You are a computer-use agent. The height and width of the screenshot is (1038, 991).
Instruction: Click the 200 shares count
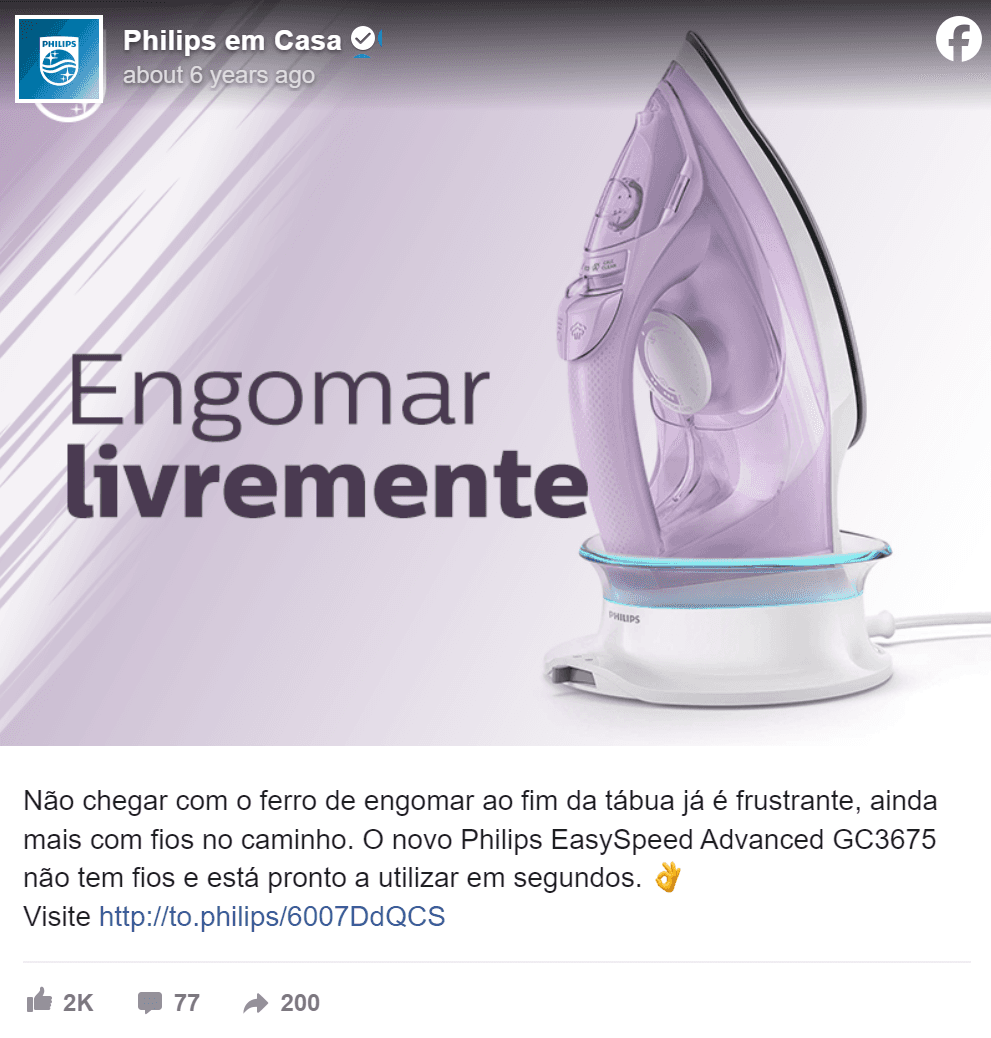pos(300,1003)
